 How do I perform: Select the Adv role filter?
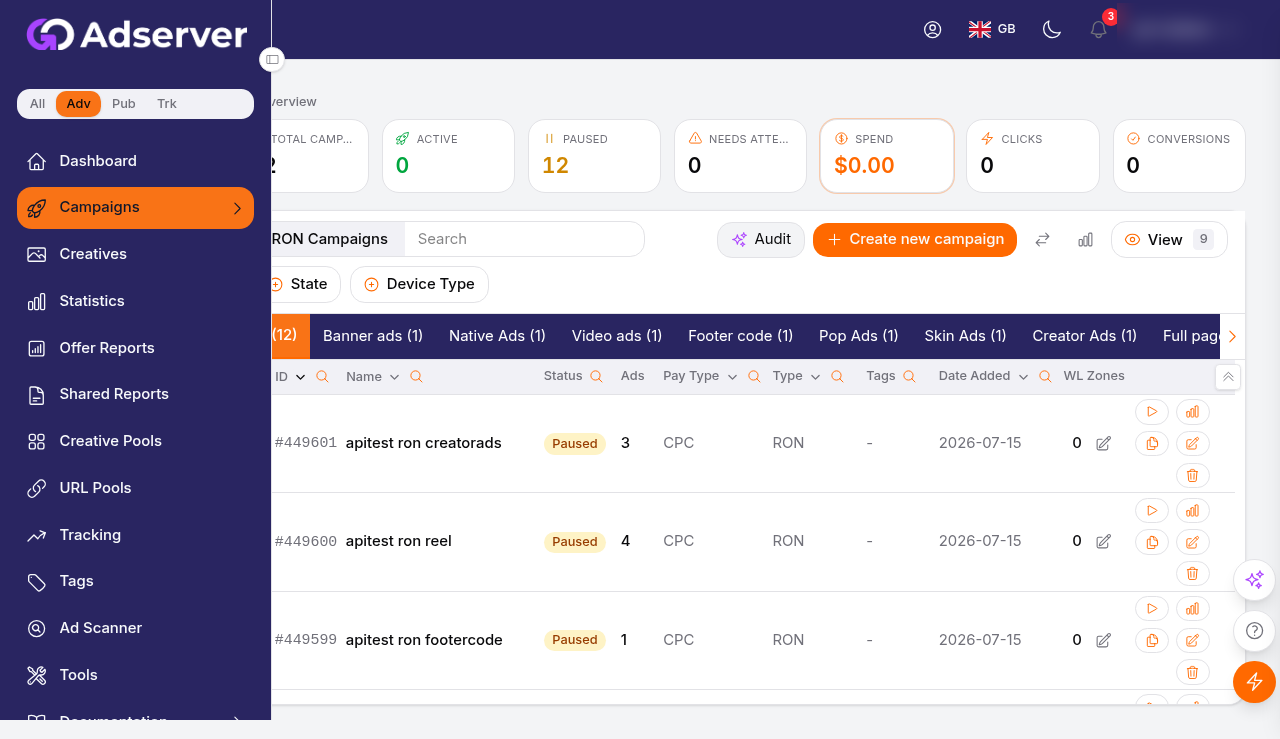coord(78,104)
